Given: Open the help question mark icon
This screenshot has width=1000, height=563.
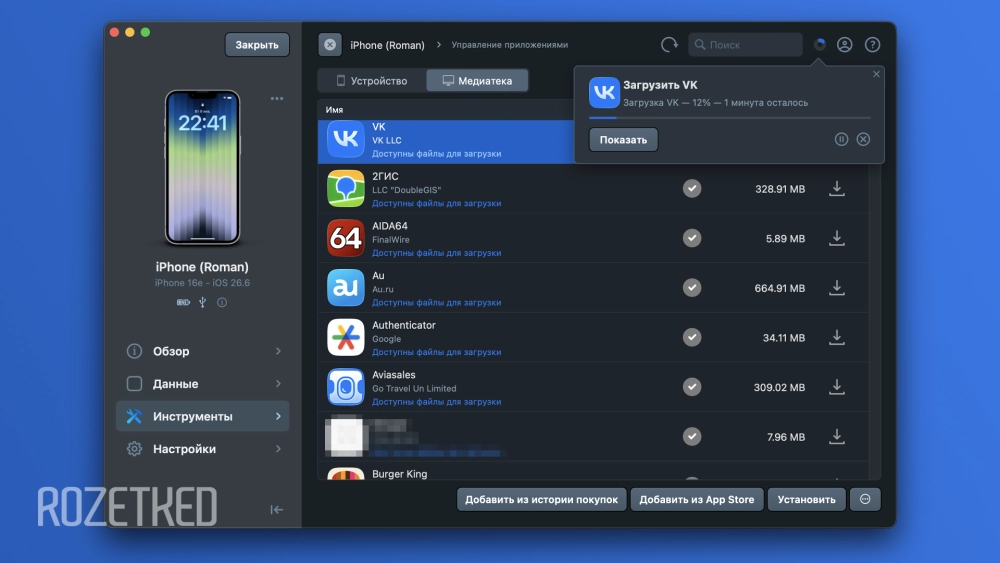Looking at the screenshot, I should (872, 45).
